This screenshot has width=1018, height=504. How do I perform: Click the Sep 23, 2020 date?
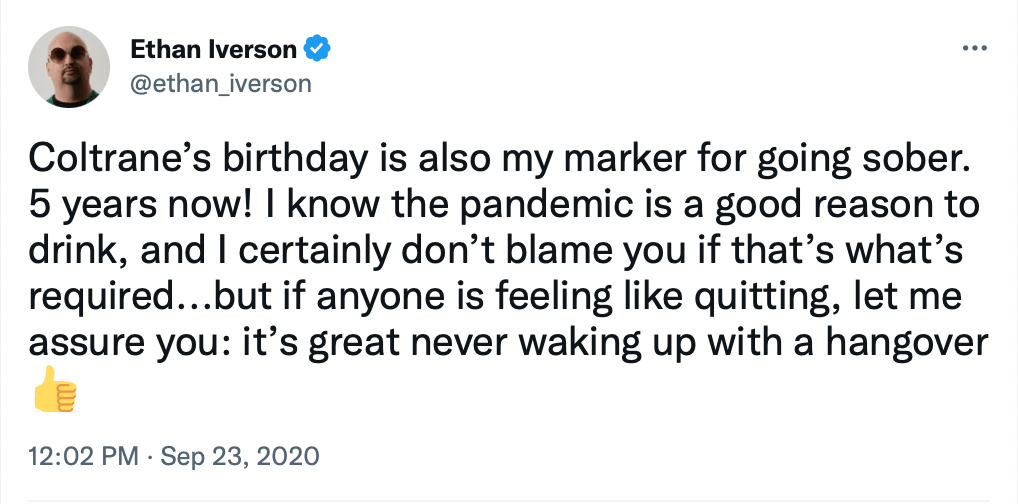point(240,457)
